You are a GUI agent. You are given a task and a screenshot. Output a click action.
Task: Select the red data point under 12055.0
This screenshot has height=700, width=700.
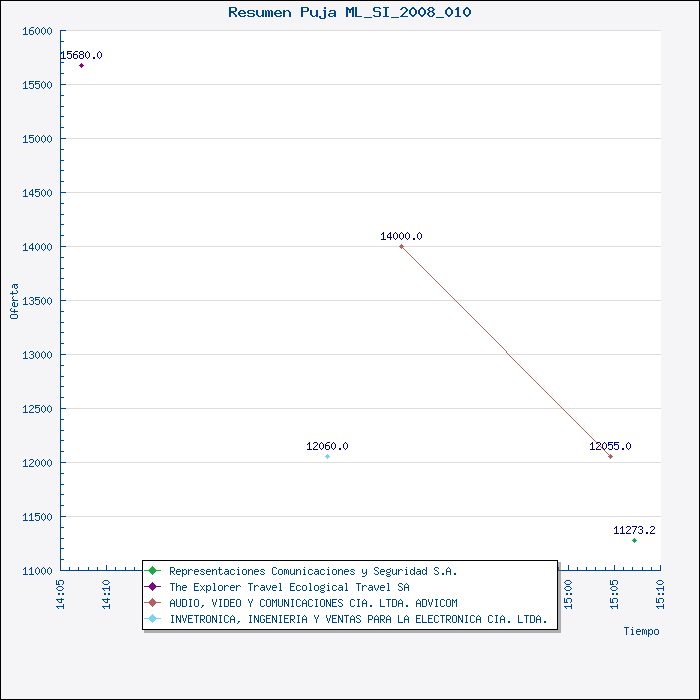610,456
